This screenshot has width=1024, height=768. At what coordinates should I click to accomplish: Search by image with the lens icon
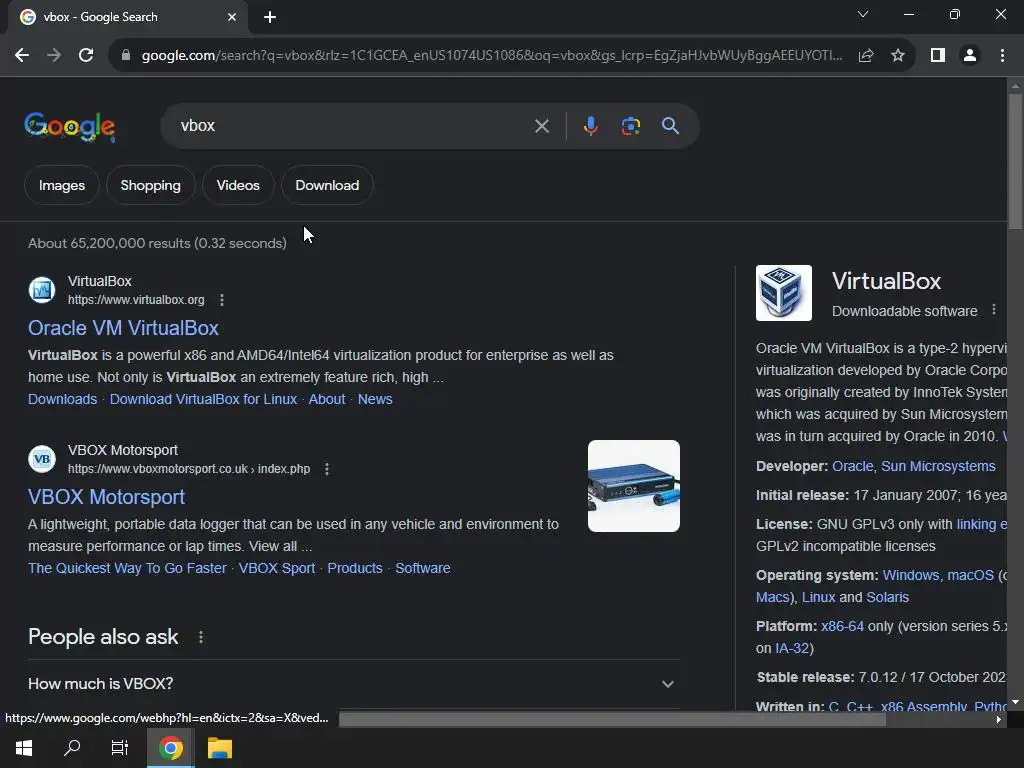pos(630,126)
